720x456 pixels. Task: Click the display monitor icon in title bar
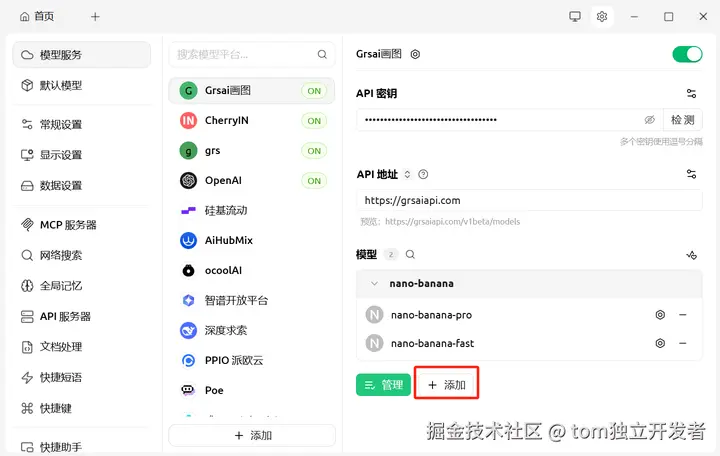[574, 17]
